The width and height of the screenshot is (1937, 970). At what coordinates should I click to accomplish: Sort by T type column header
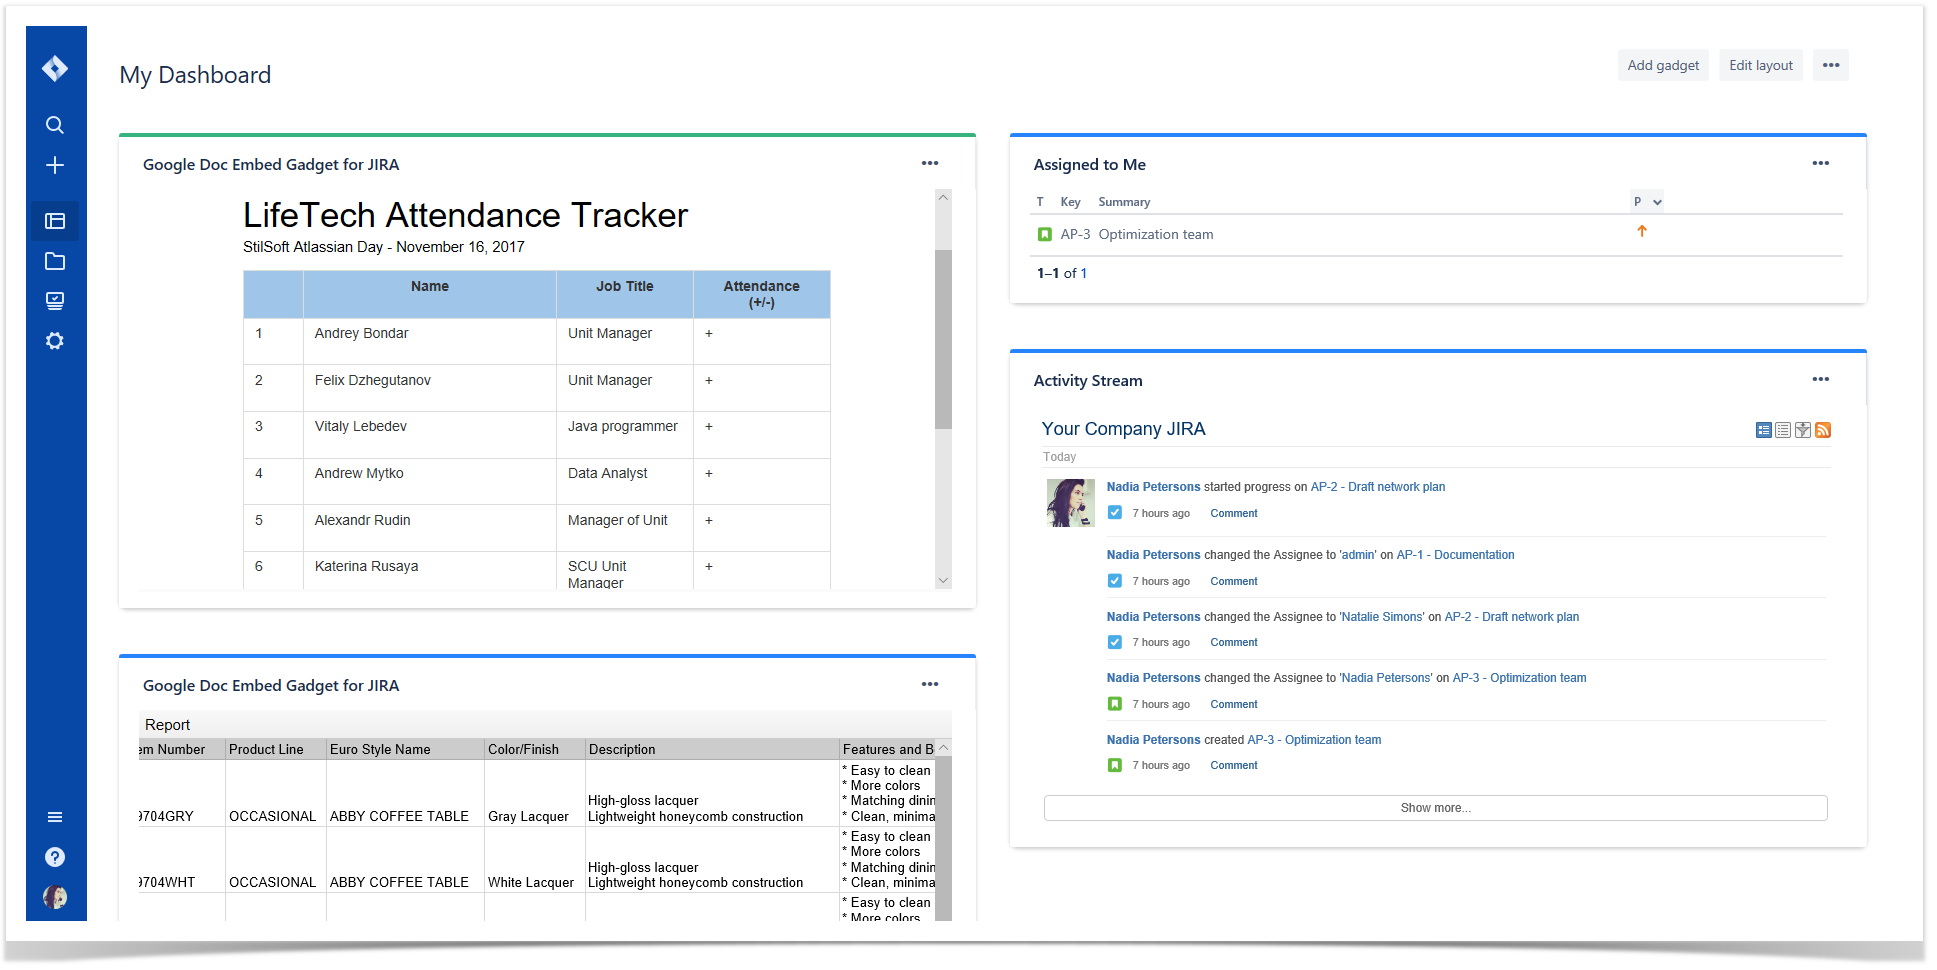pos(1040,202)
